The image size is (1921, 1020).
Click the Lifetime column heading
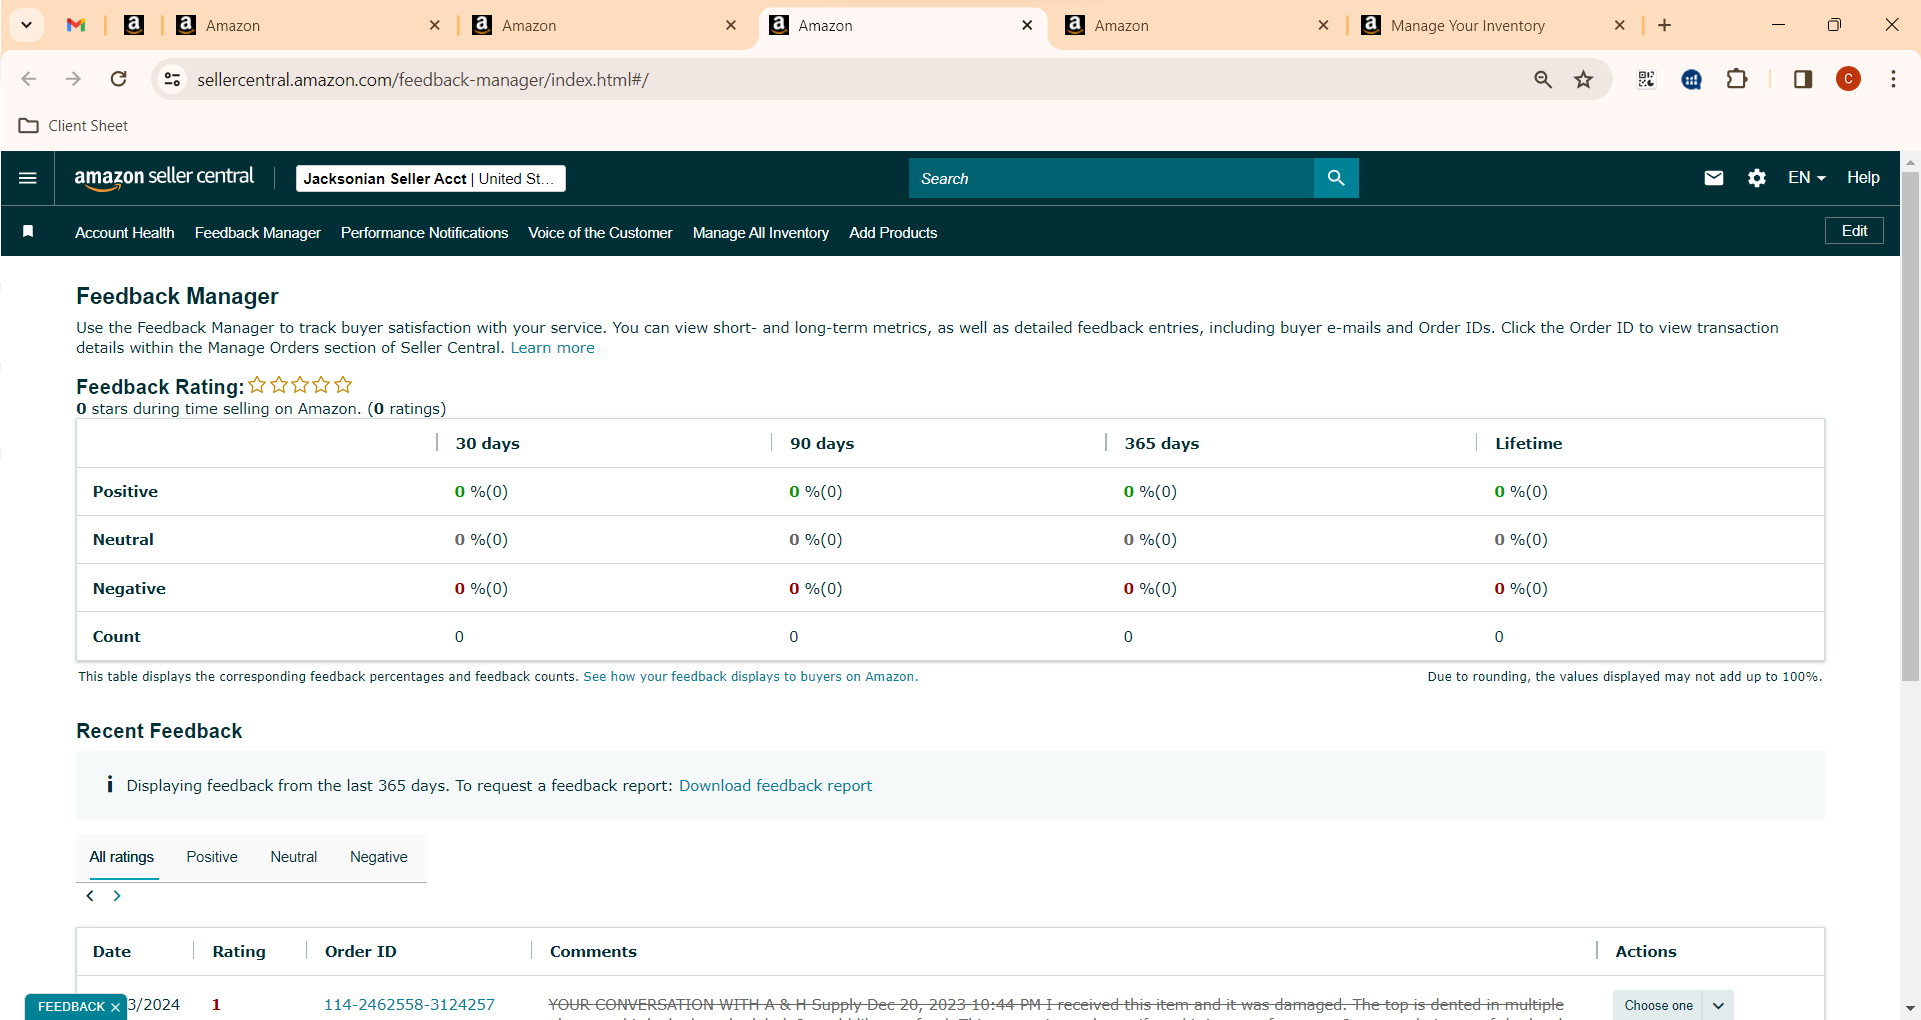pyautogui.click(x=1528, y=444)
